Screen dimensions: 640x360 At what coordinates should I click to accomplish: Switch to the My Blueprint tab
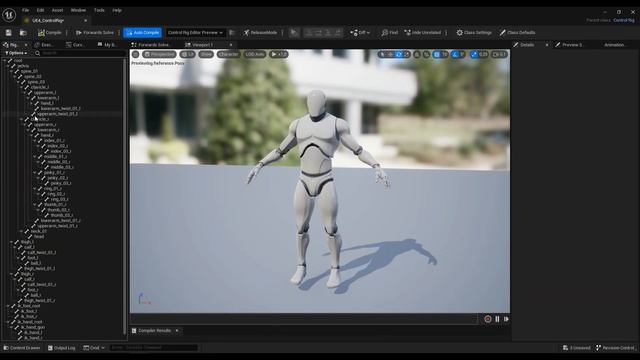[107, 45]
